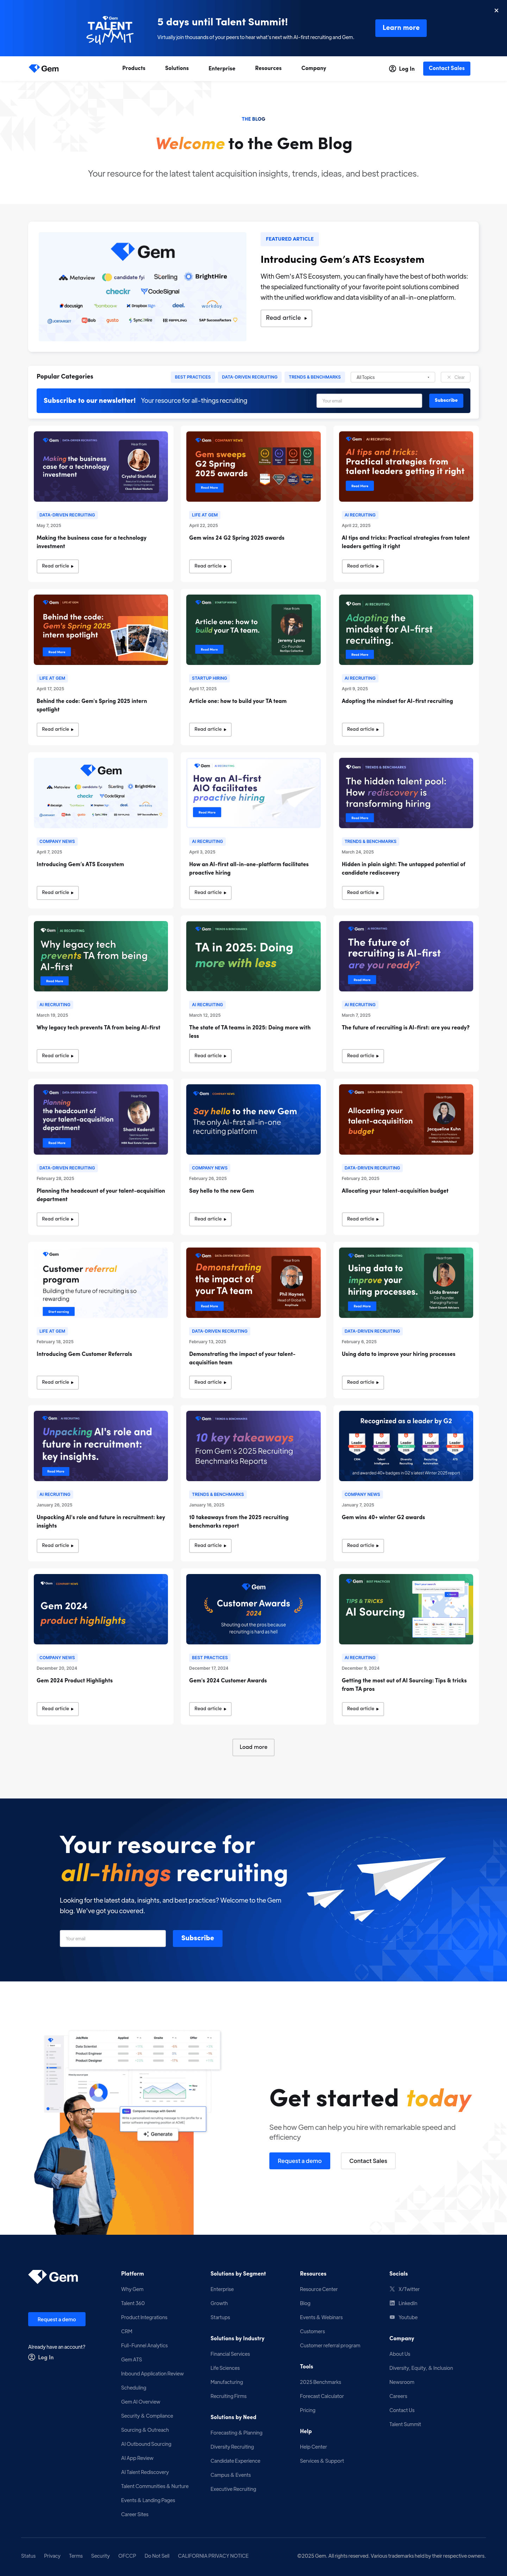Click Learn more in the summit banner
The height and width of the screenshot is (2576, 507).
coord(401,28)
